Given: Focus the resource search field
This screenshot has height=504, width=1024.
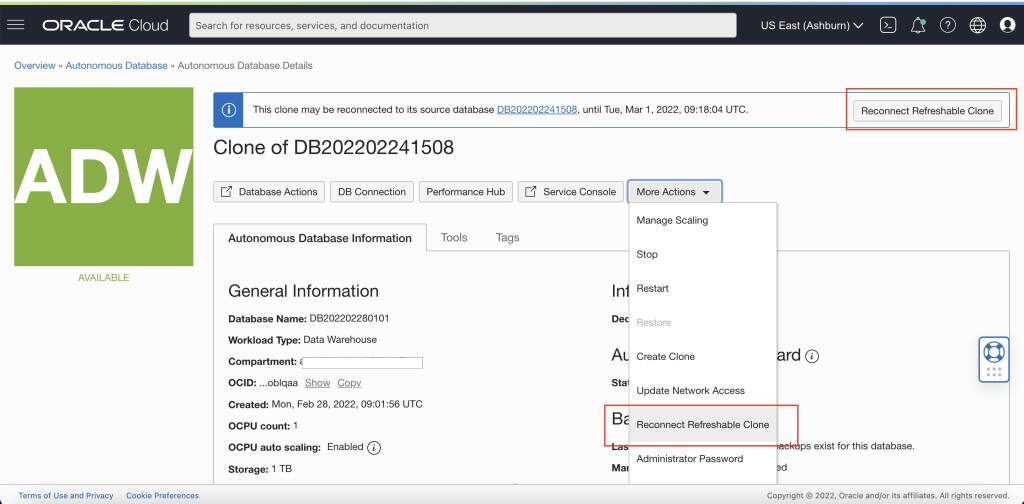Looking at the screenshot, I should pyautogui.click(x=462, y=25).
